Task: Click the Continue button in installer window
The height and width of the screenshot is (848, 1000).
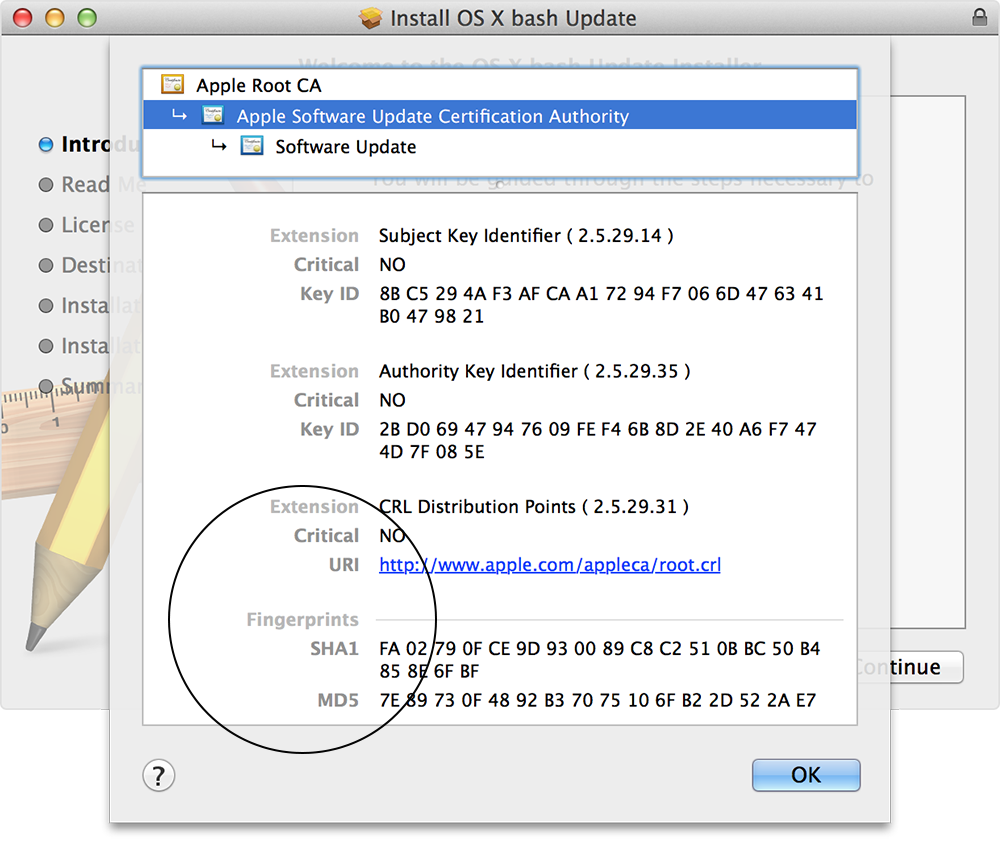Action: (x=909, y=667)
